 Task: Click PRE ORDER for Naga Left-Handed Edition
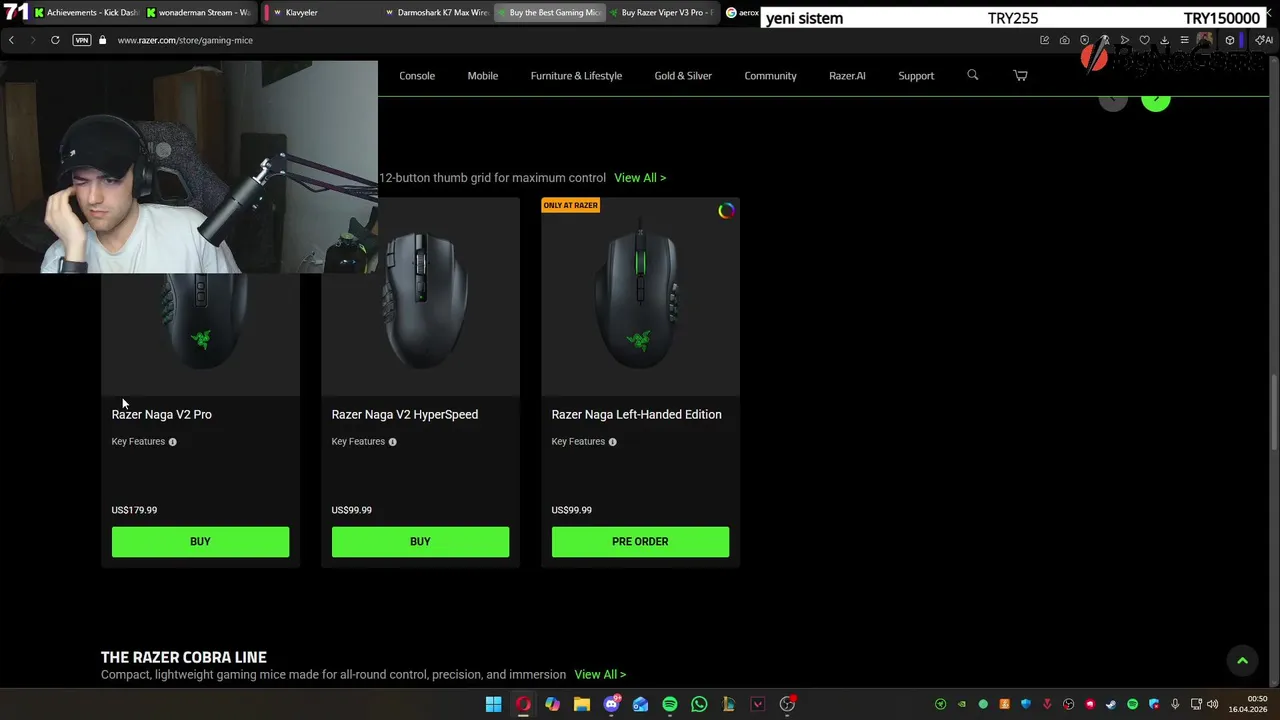[640, 542]
